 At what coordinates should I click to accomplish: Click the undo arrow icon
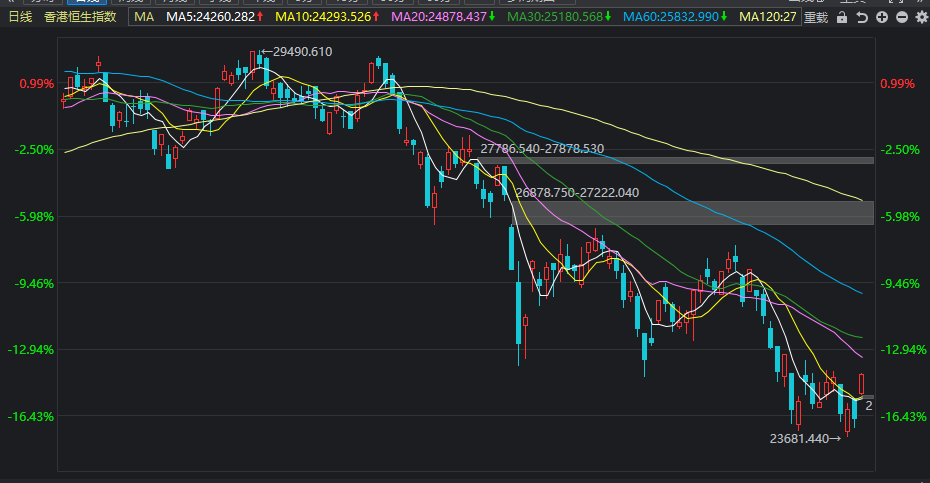[x=861, y=17]
